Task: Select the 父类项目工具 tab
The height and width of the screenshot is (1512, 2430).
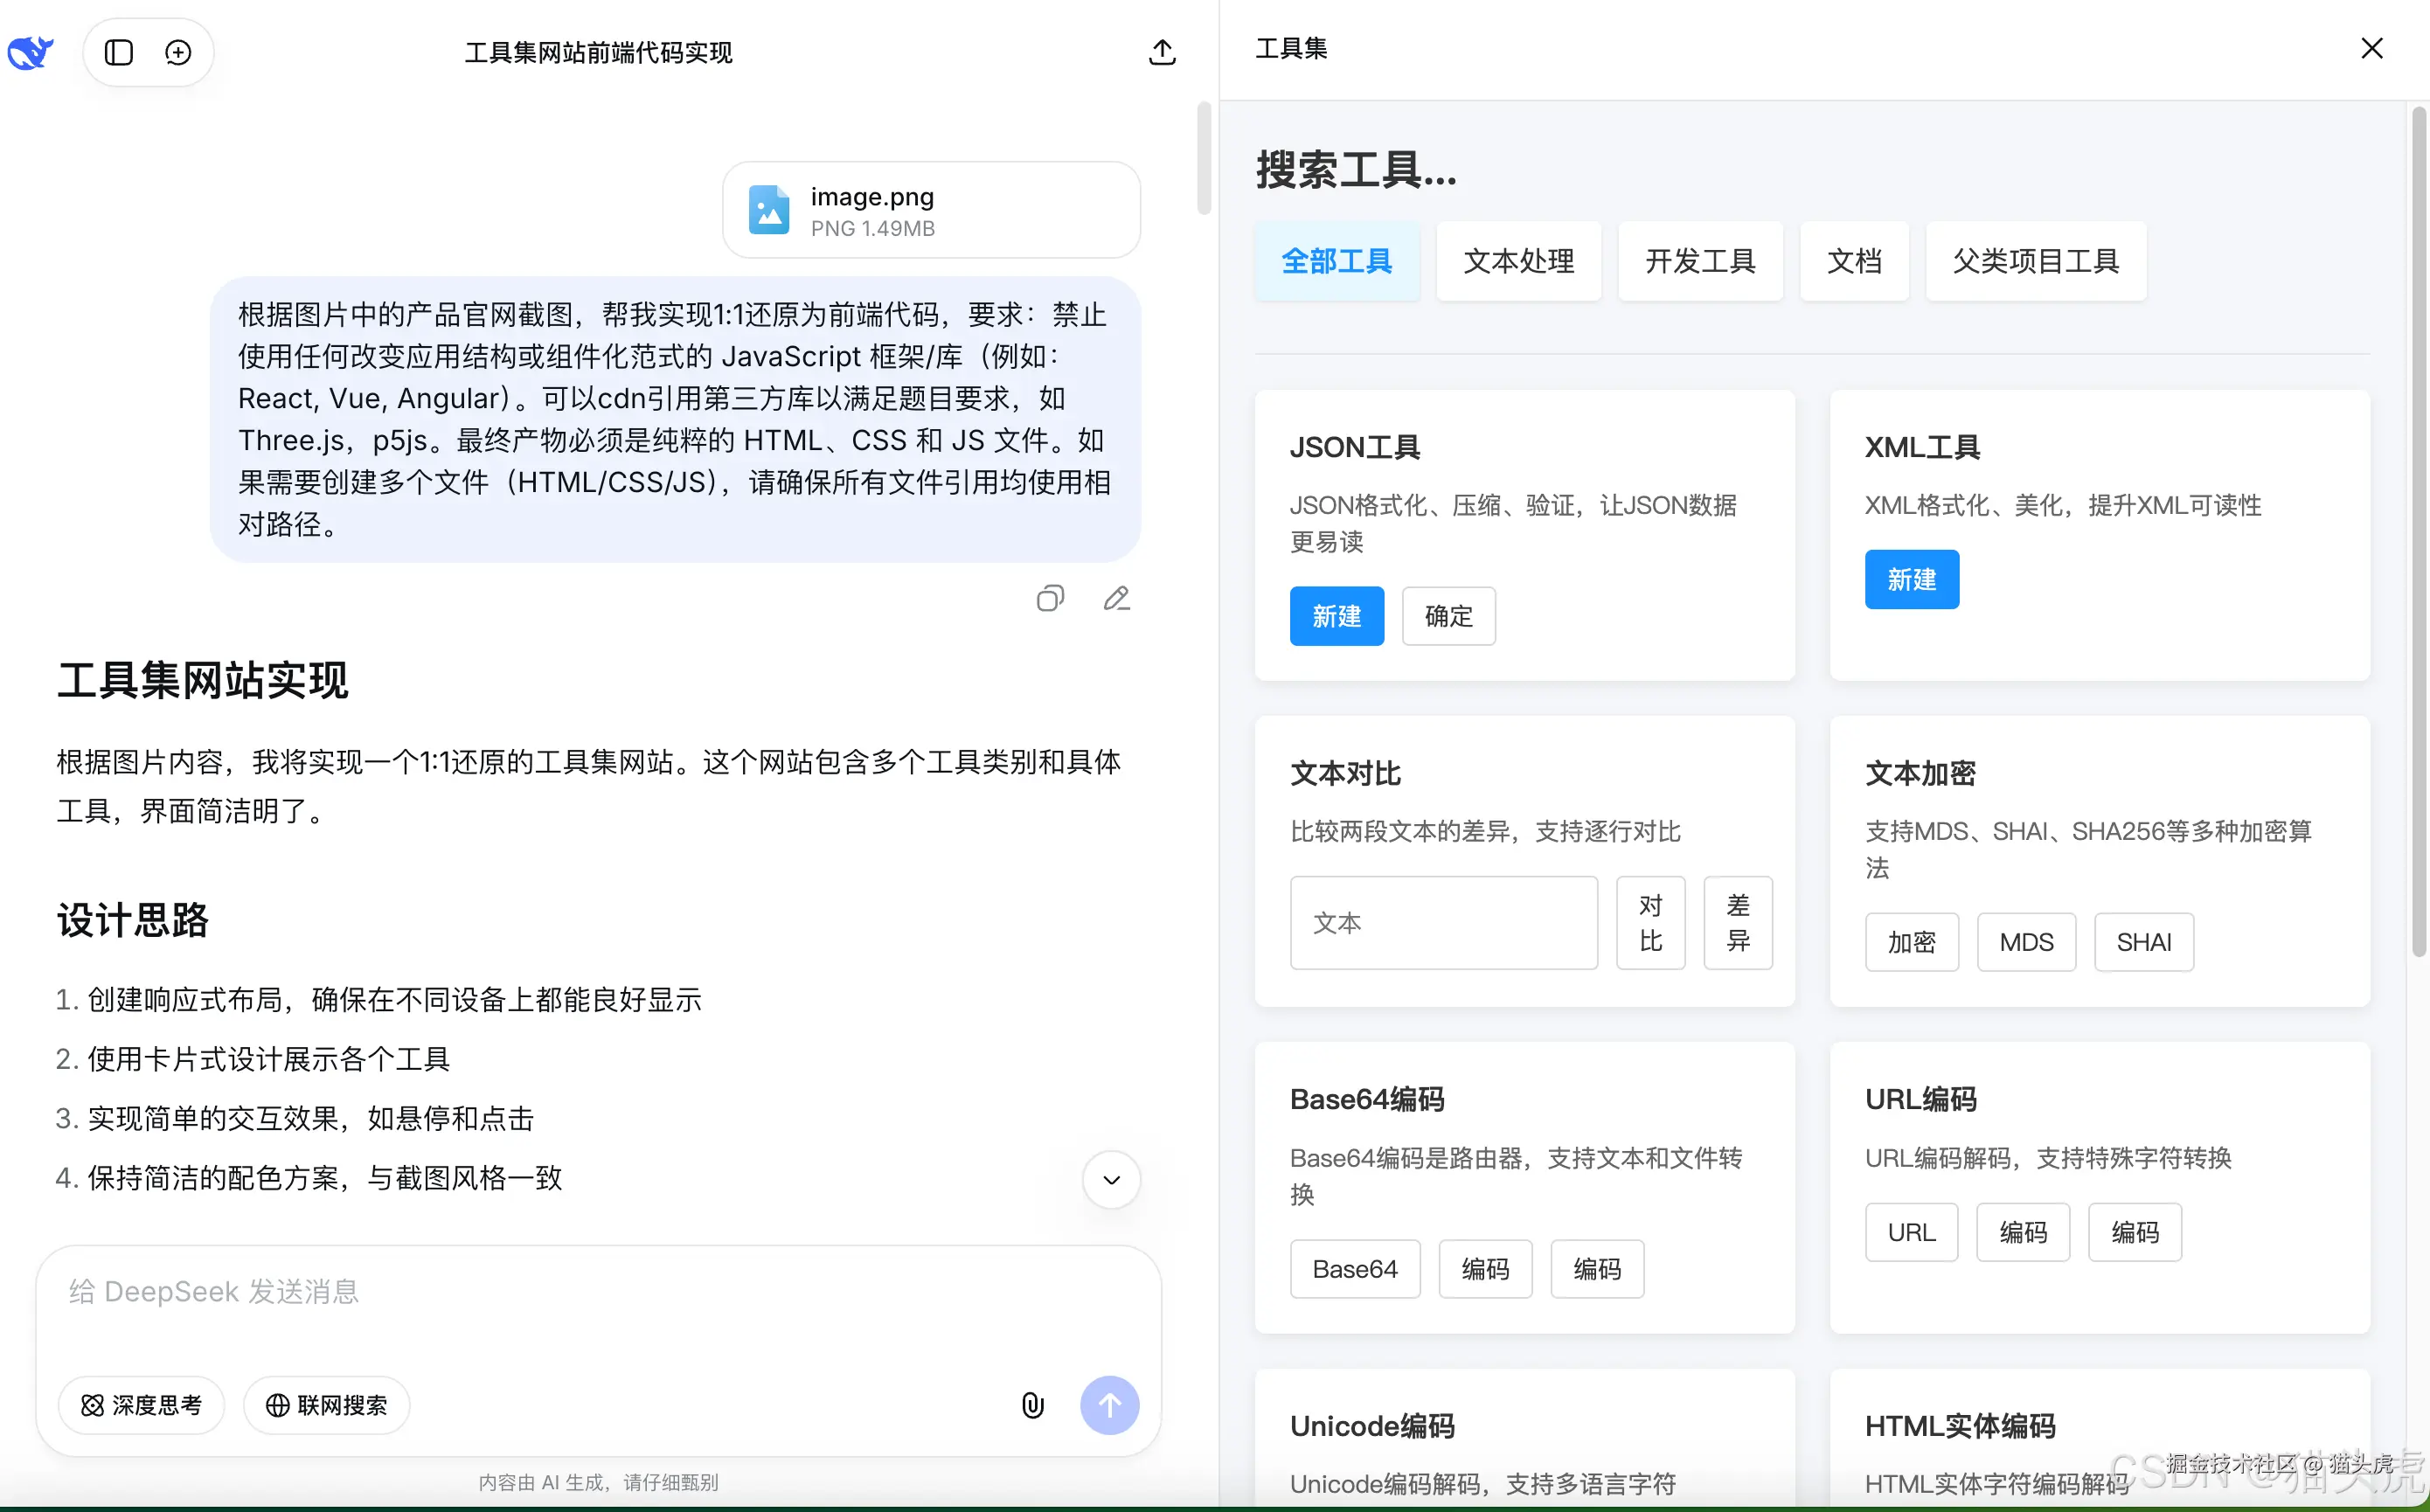Action: pos(2035,261)
